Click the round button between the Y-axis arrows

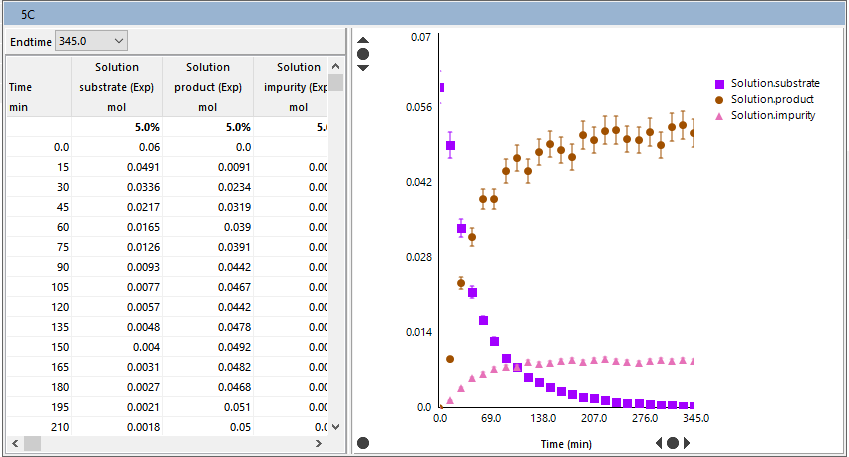(x=363, y=53)
